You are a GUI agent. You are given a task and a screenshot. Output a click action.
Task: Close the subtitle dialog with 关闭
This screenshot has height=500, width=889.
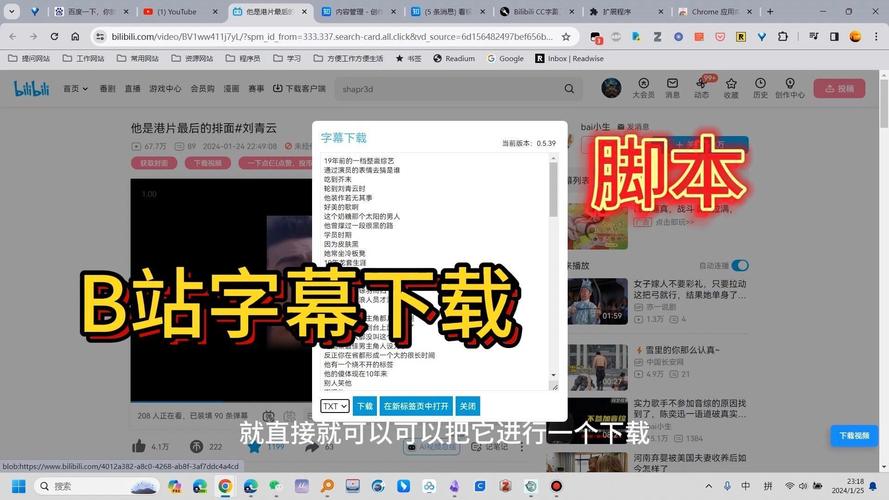(x=467, y=406)
